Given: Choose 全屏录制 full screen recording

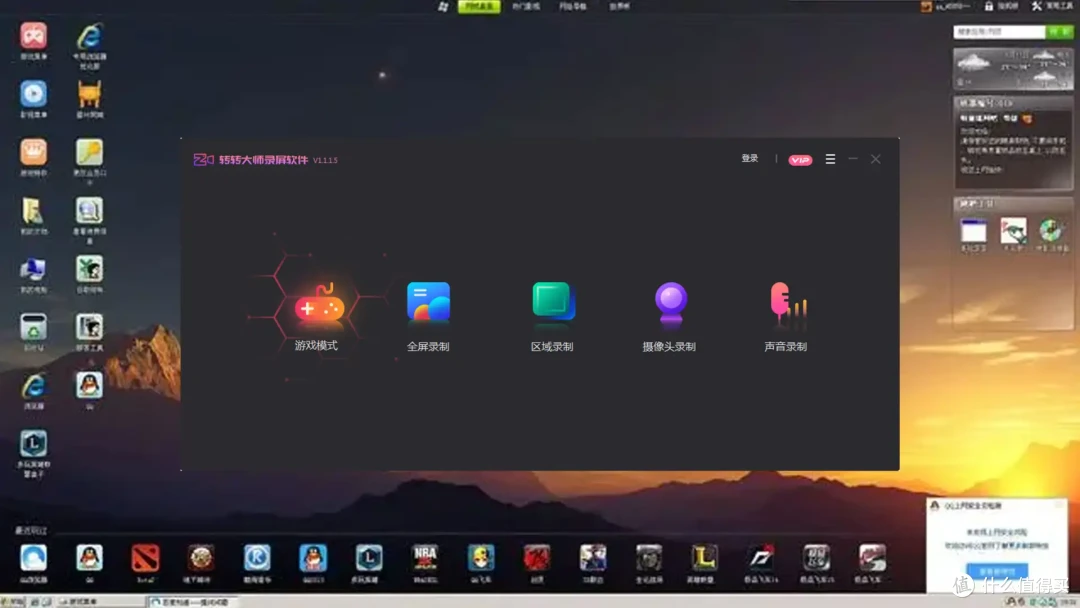Looking at the screenshot, I should pyautogui.click(x=428, y=302).
